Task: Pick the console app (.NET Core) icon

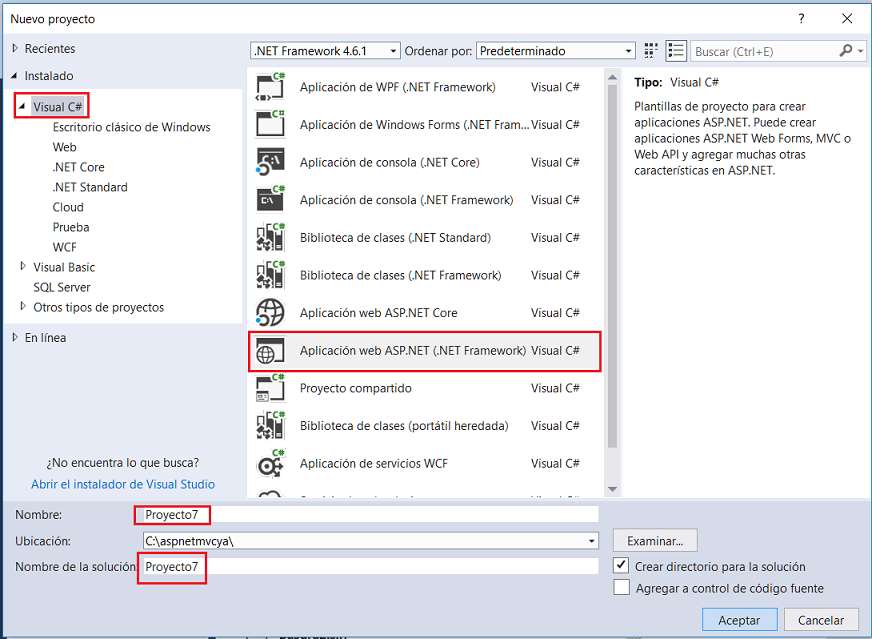Action: click(270, 162)
